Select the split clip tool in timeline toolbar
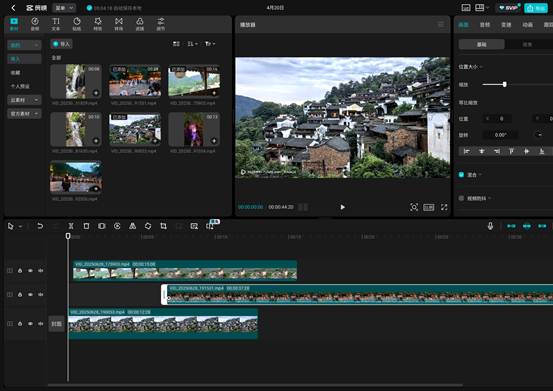Image resolution: width=553 pixels, height=391 pixels. pyautogui.click(x=71, y=226)
